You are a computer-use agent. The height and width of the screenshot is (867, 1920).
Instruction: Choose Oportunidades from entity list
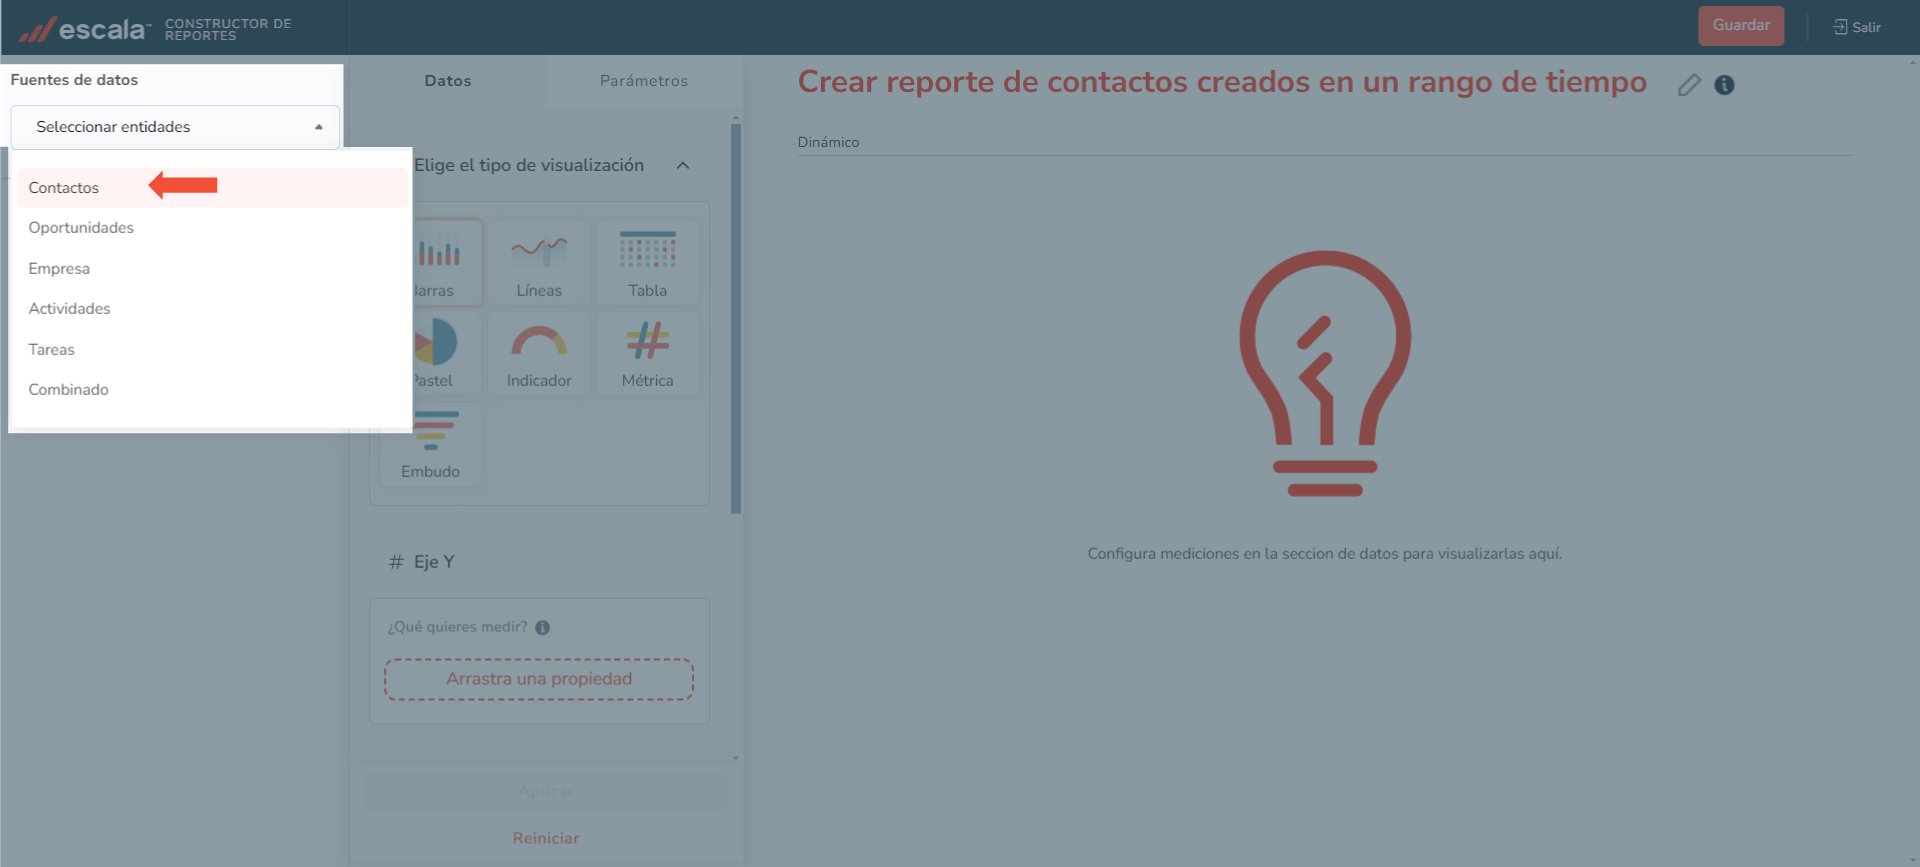click(213, 228)
